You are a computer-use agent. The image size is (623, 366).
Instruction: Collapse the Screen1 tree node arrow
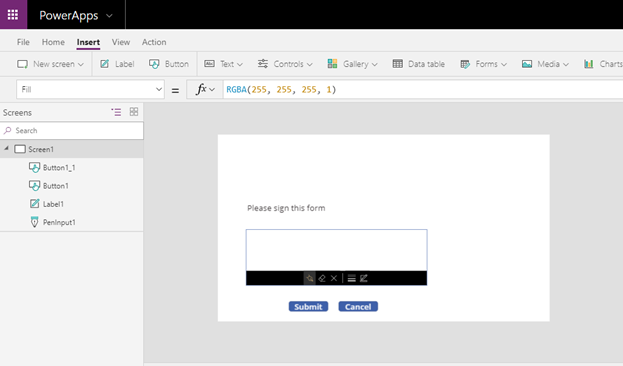point(6,148)
